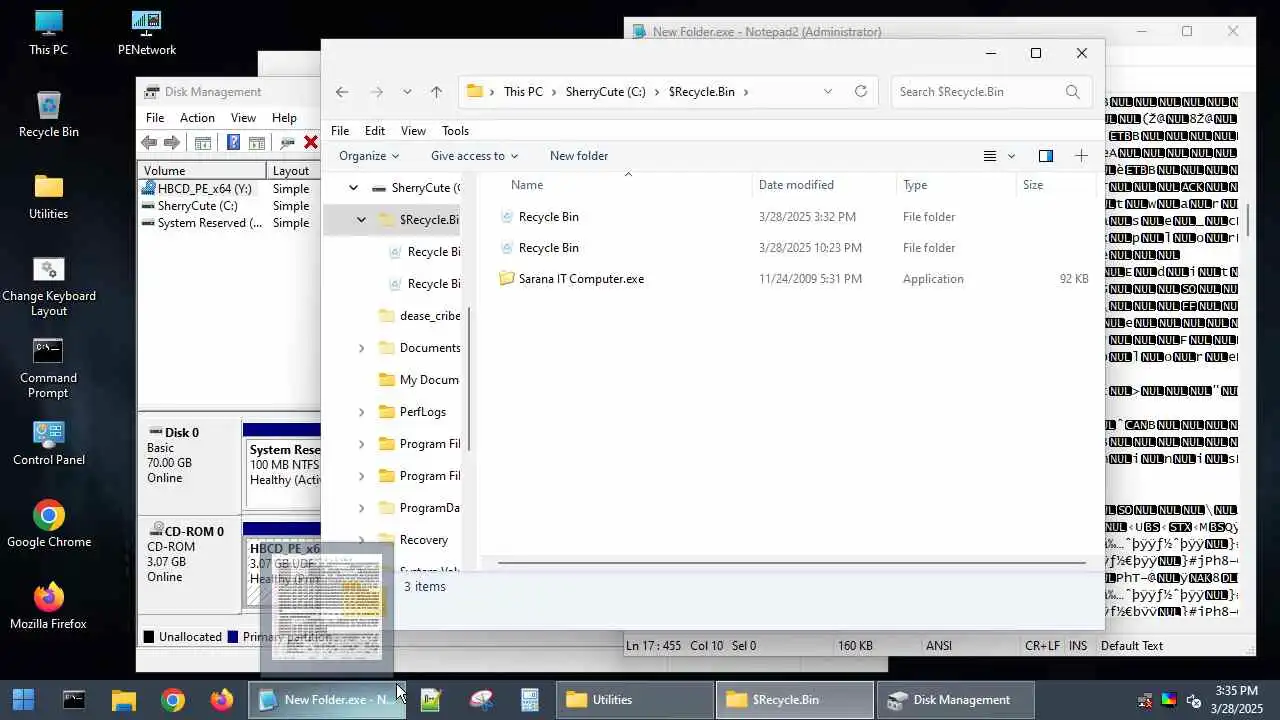Expand the PerfLogs tree folder
The image size is (1280, 720).
[361, 412]
